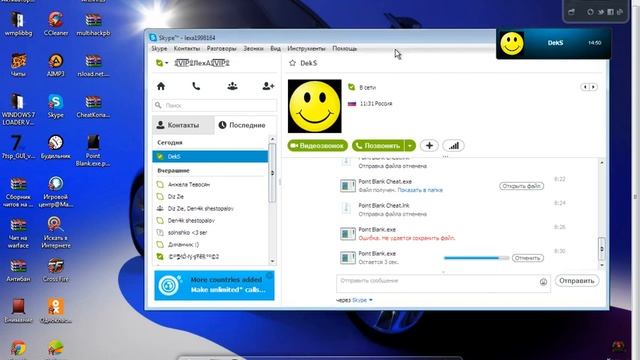
Task: Click the create group icon
Action: point(232,86)
